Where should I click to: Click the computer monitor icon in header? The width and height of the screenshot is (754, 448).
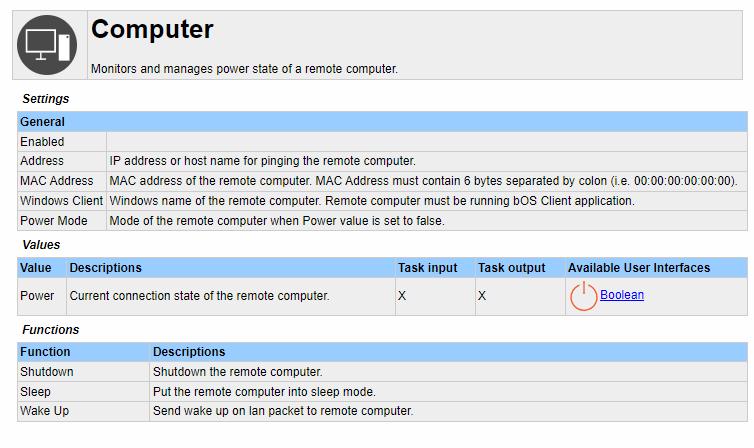coord(48,45)
